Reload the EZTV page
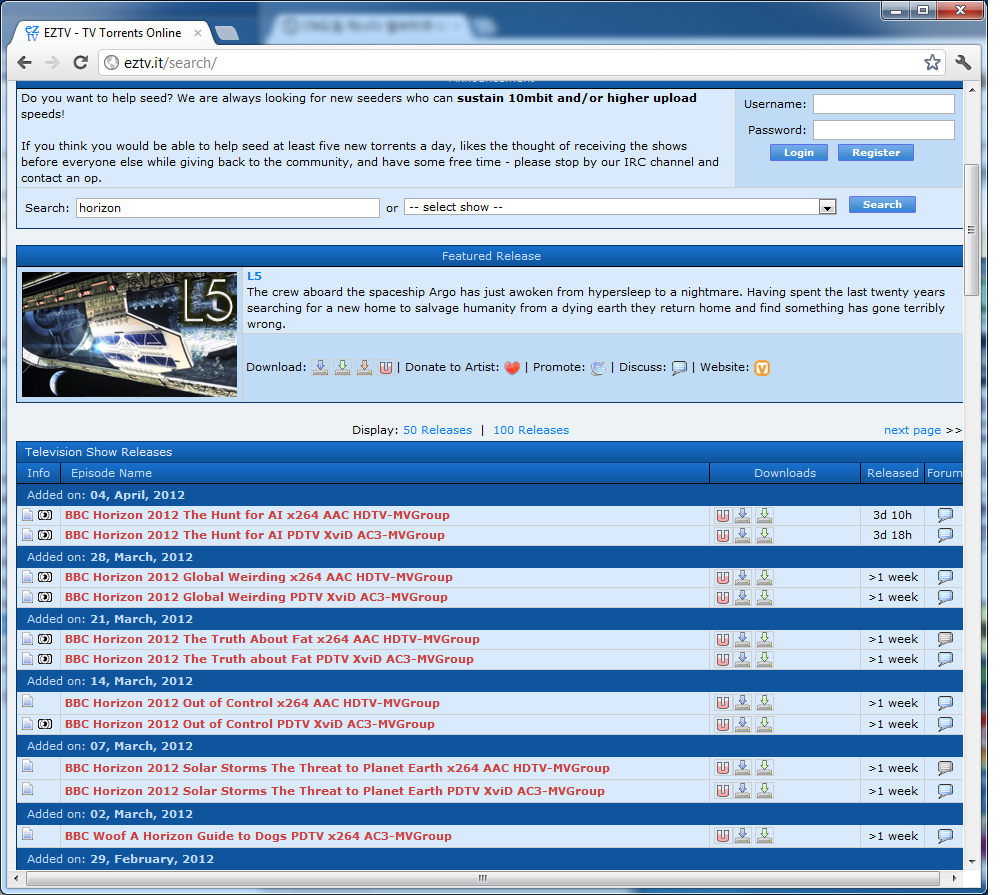This screenshot has width=1008, height=895. pos(80,62)
